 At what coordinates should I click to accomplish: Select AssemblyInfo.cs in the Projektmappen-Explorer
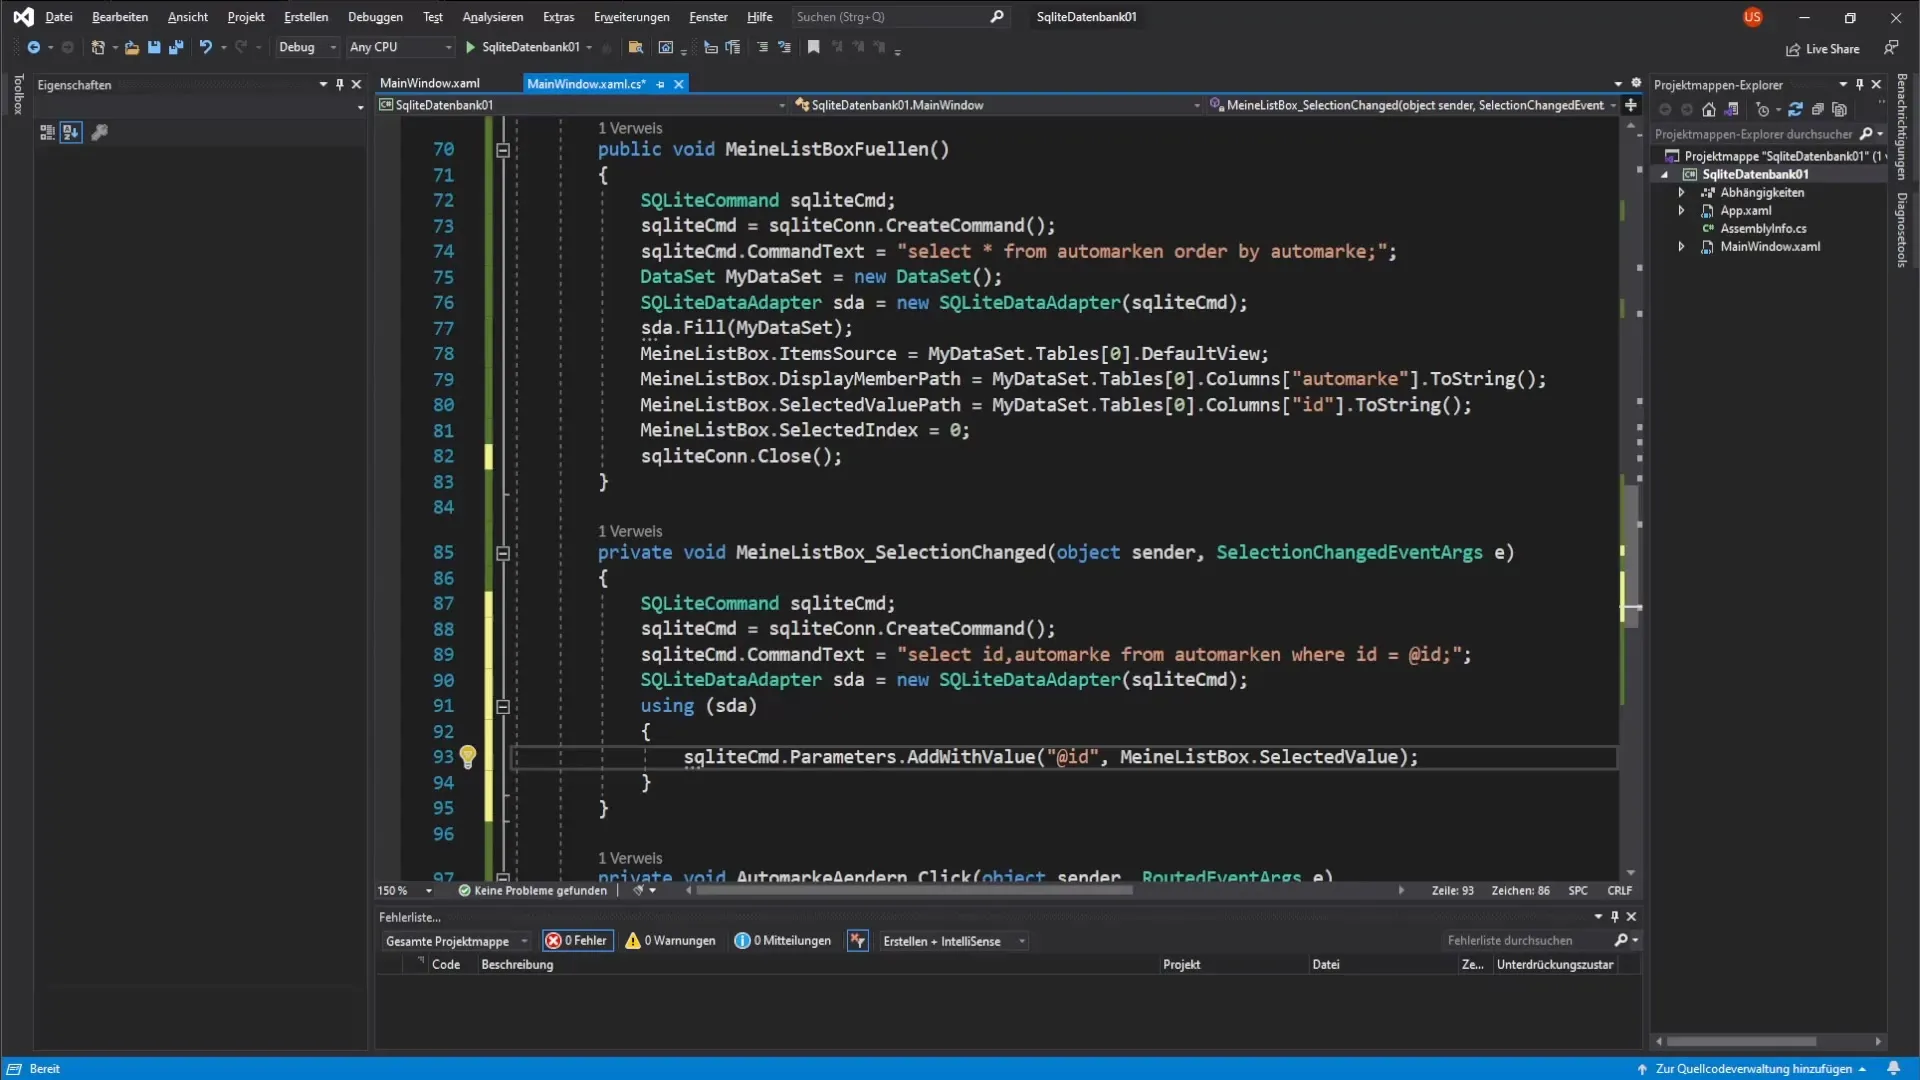(1763, 228)
